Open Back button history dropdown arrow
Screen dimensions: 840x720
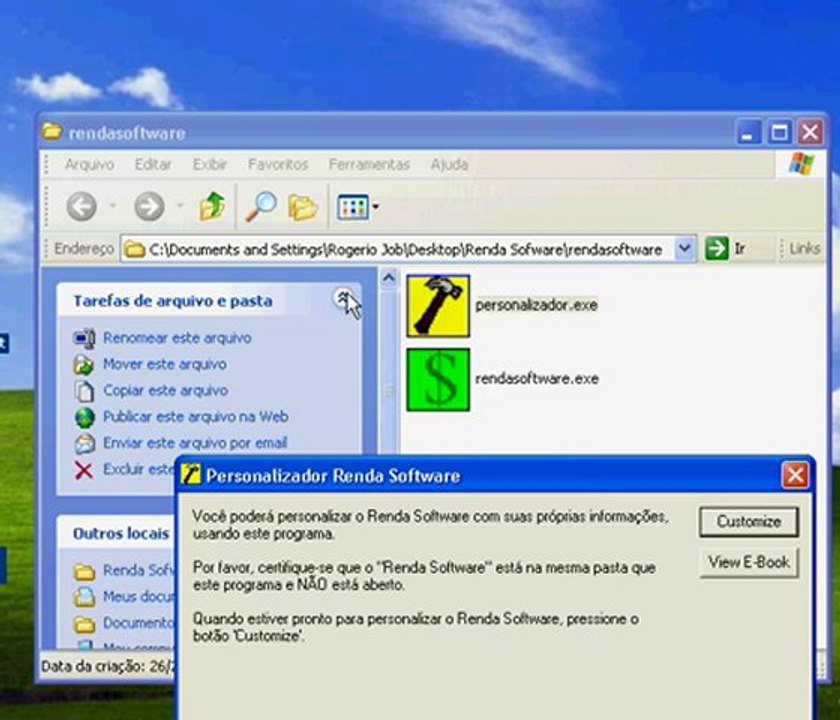coord(112,205)
